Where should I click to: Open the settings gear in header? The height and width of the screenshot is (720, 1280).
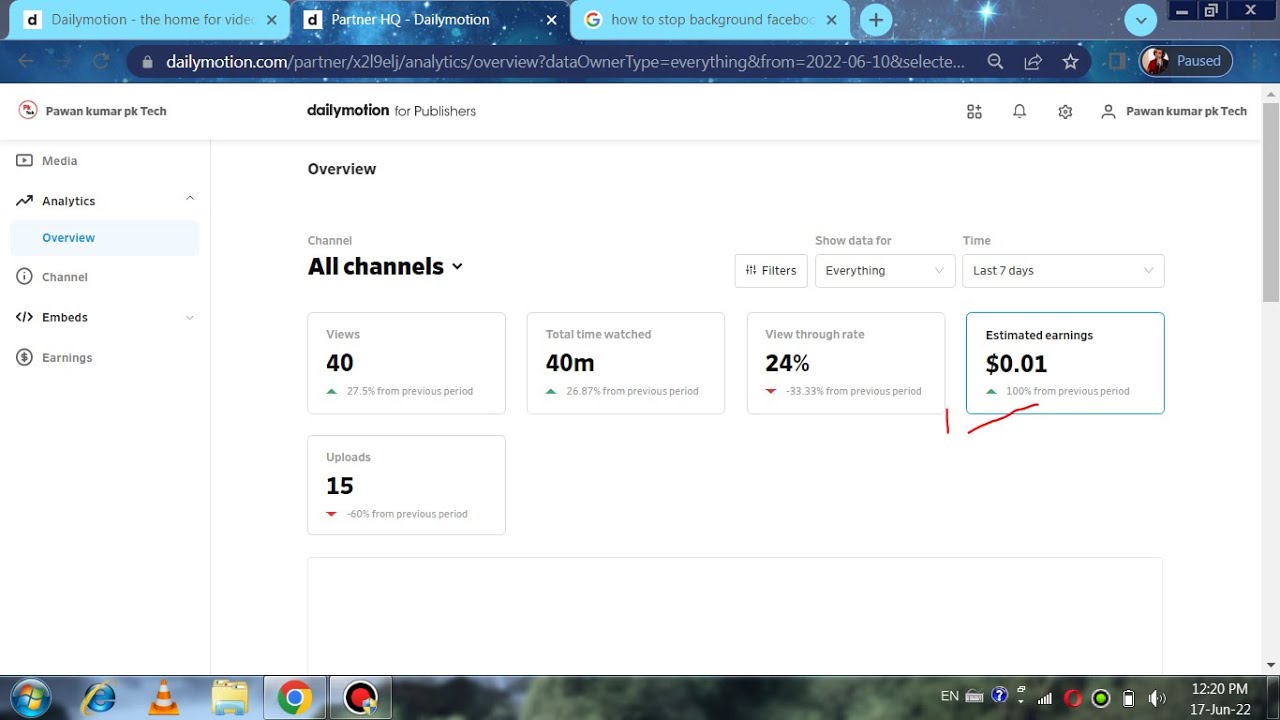[1065, 112]
